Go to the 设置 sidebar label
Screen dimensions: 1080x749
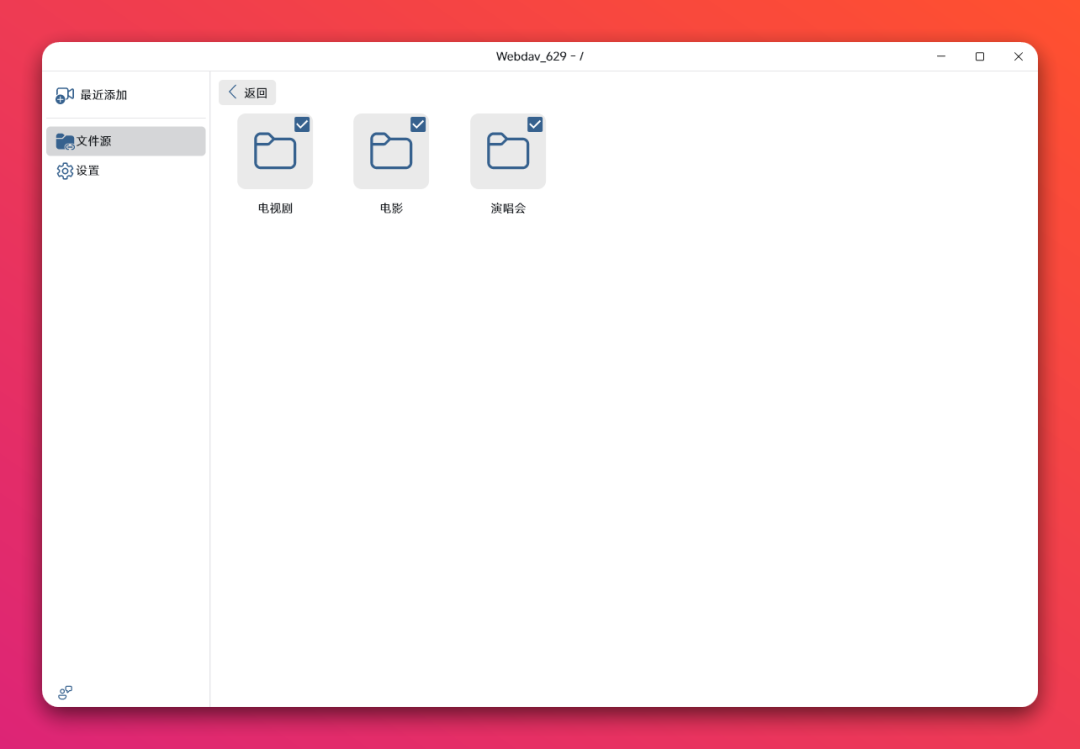click(x=88, y=171)
